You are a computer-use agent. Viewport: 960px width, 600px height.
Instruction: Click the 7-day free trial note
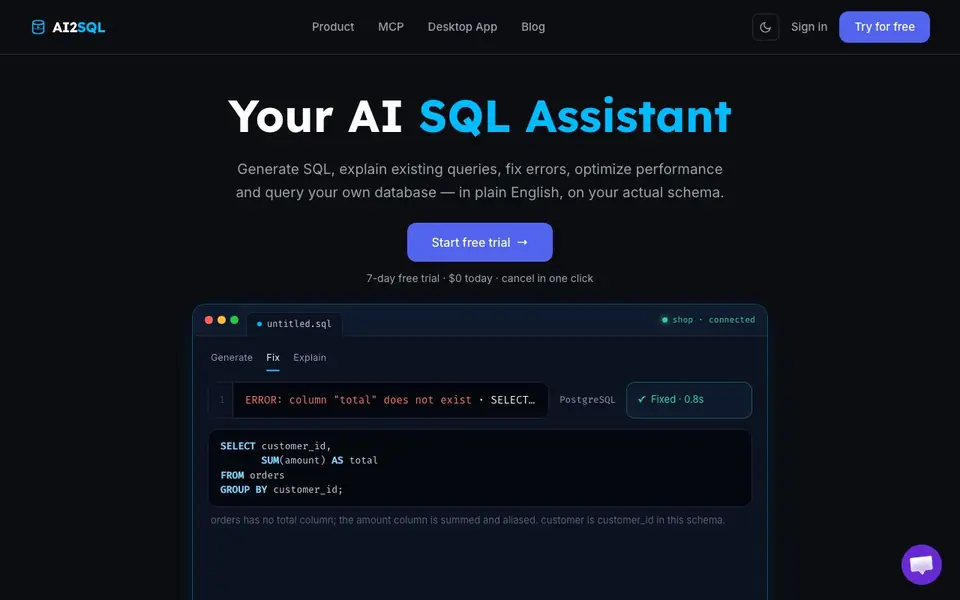pos(479,279)
